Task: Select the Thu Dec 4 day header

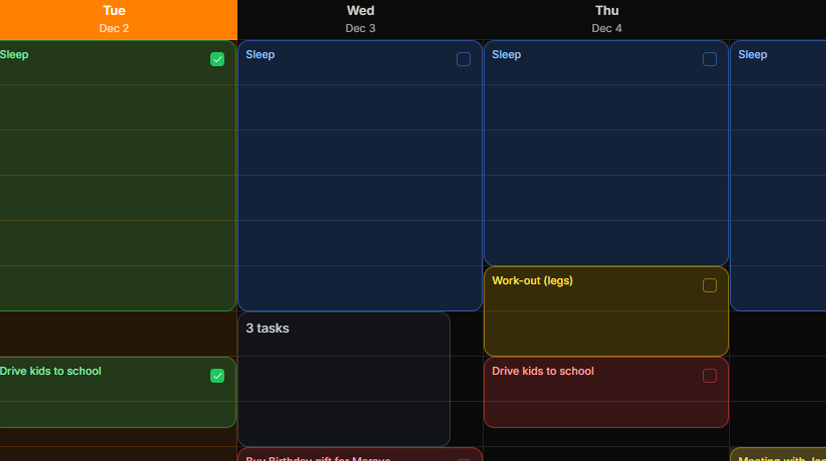Action: click(606, 19)
